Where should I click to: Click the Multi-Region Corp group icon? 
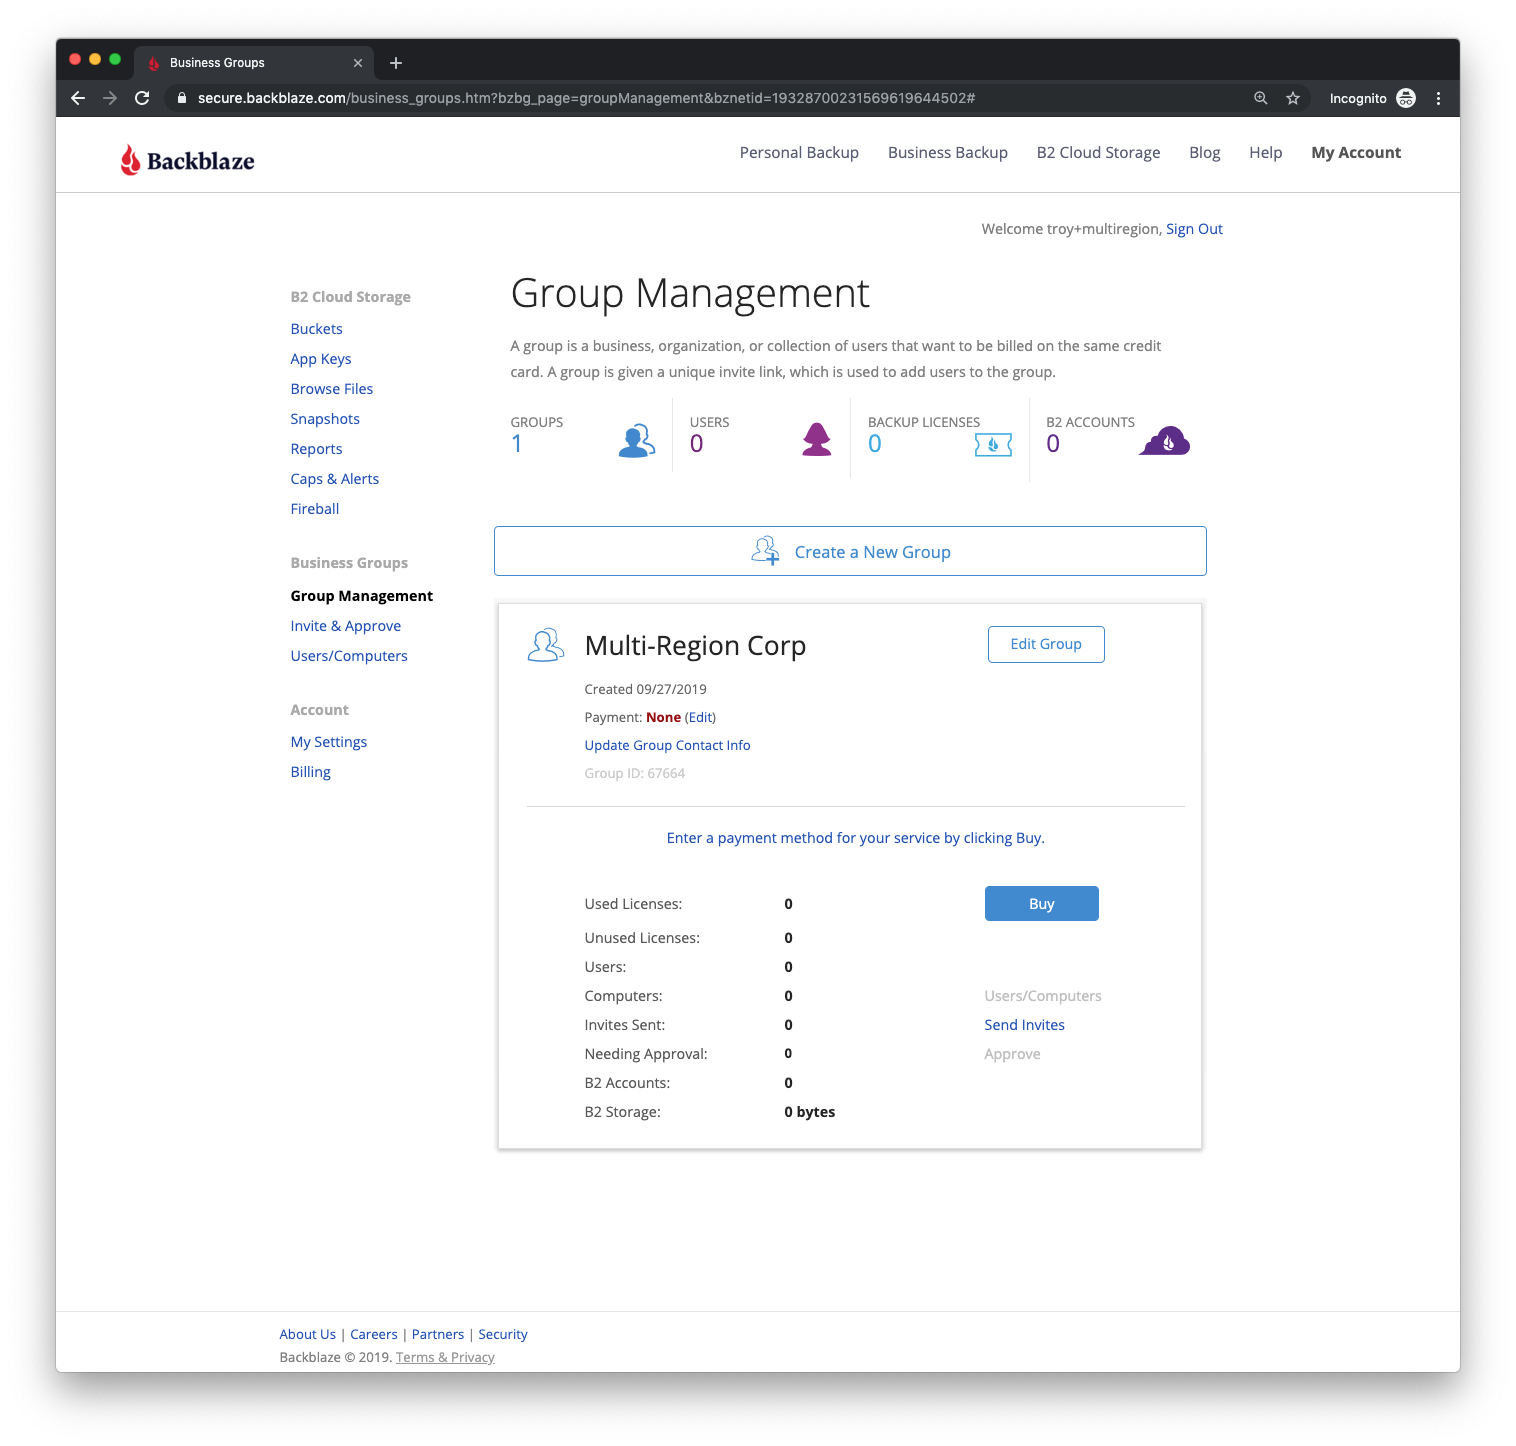[x=546, y=645]
